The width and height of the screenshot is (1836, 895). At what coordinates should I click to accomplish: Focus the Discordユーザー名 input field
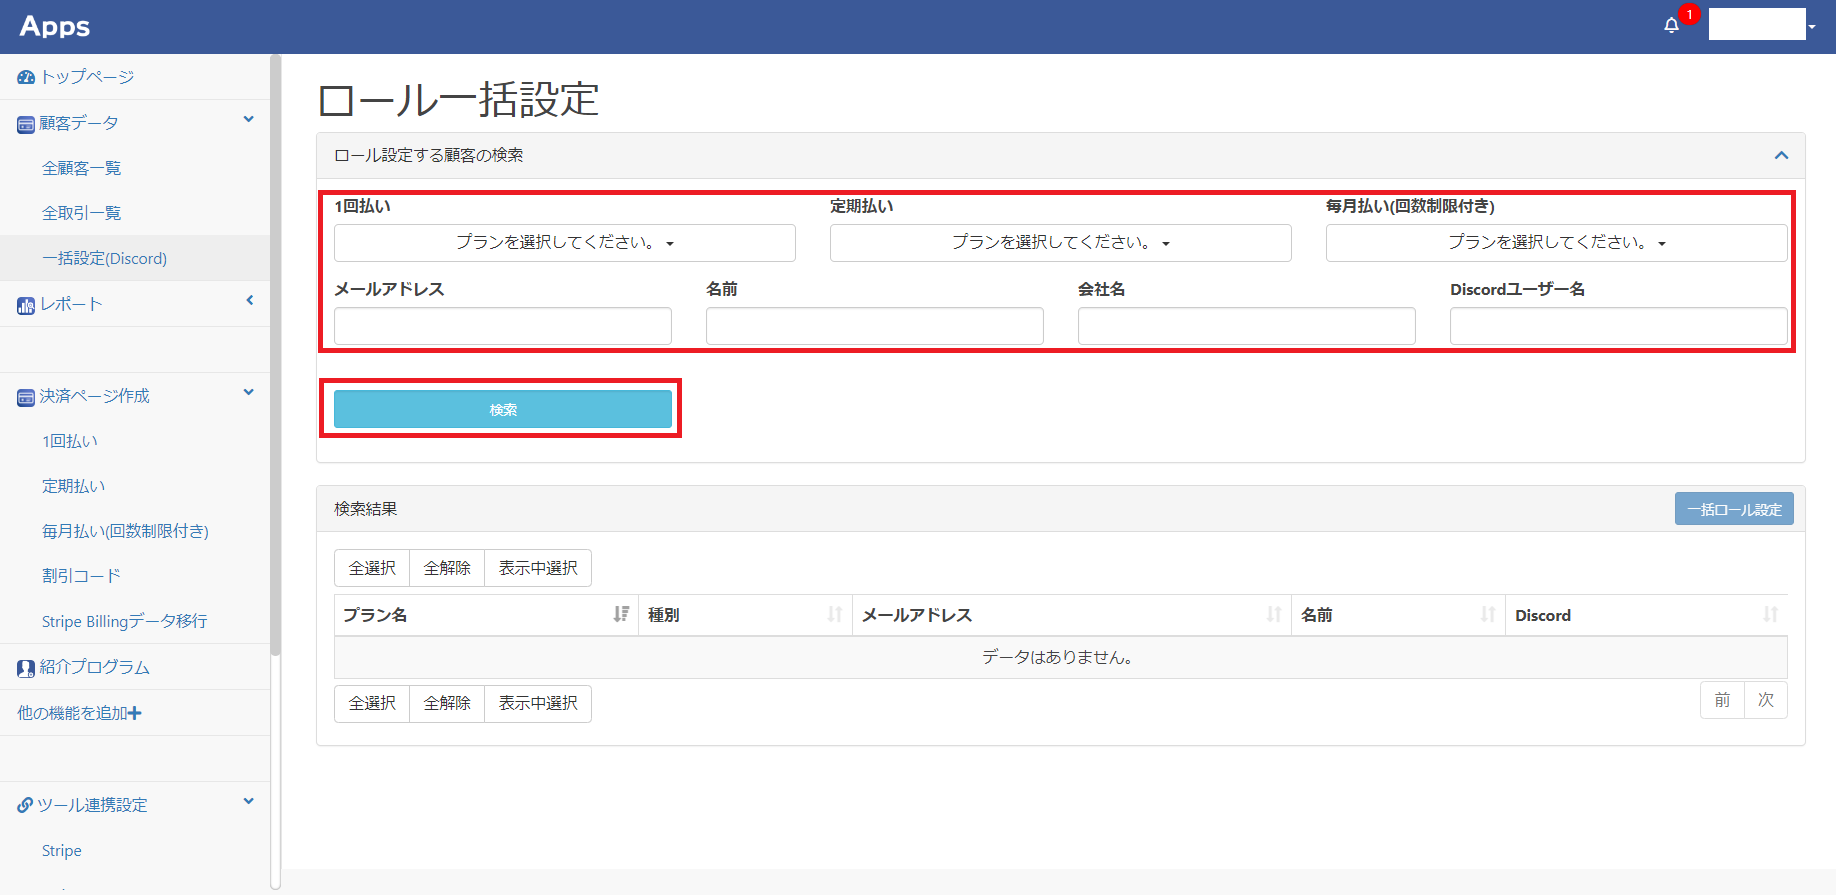coord(1619,326)
